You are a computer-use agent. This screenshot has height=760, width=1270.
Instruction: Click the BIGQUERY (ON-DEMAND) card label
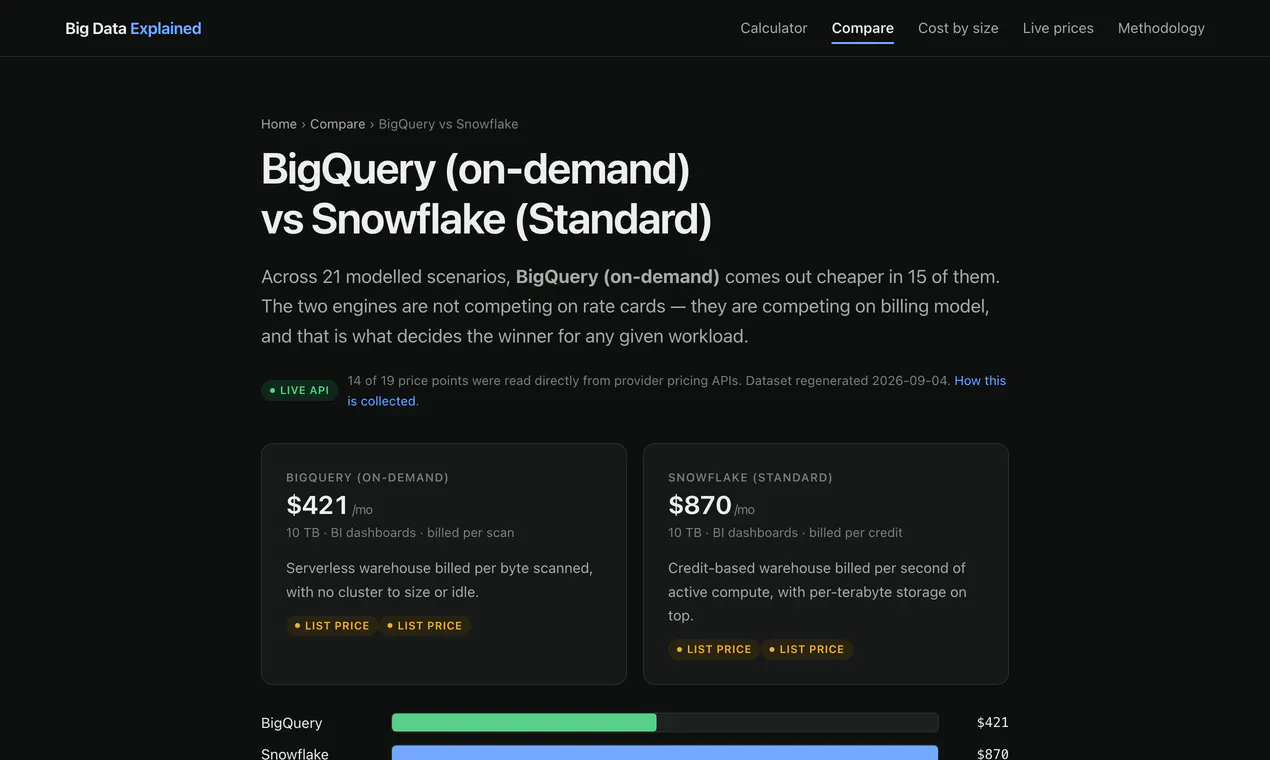click(367, 478)
